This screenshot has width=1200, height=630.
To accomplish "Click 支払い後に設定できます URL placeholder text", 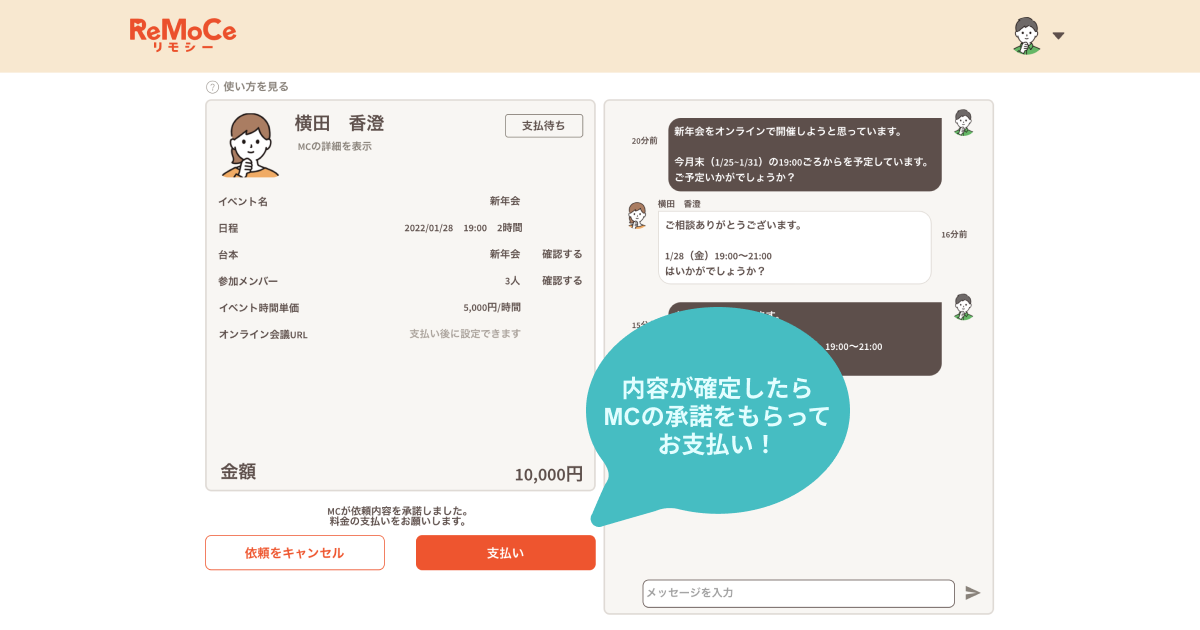I will click(x=465, y=334).
